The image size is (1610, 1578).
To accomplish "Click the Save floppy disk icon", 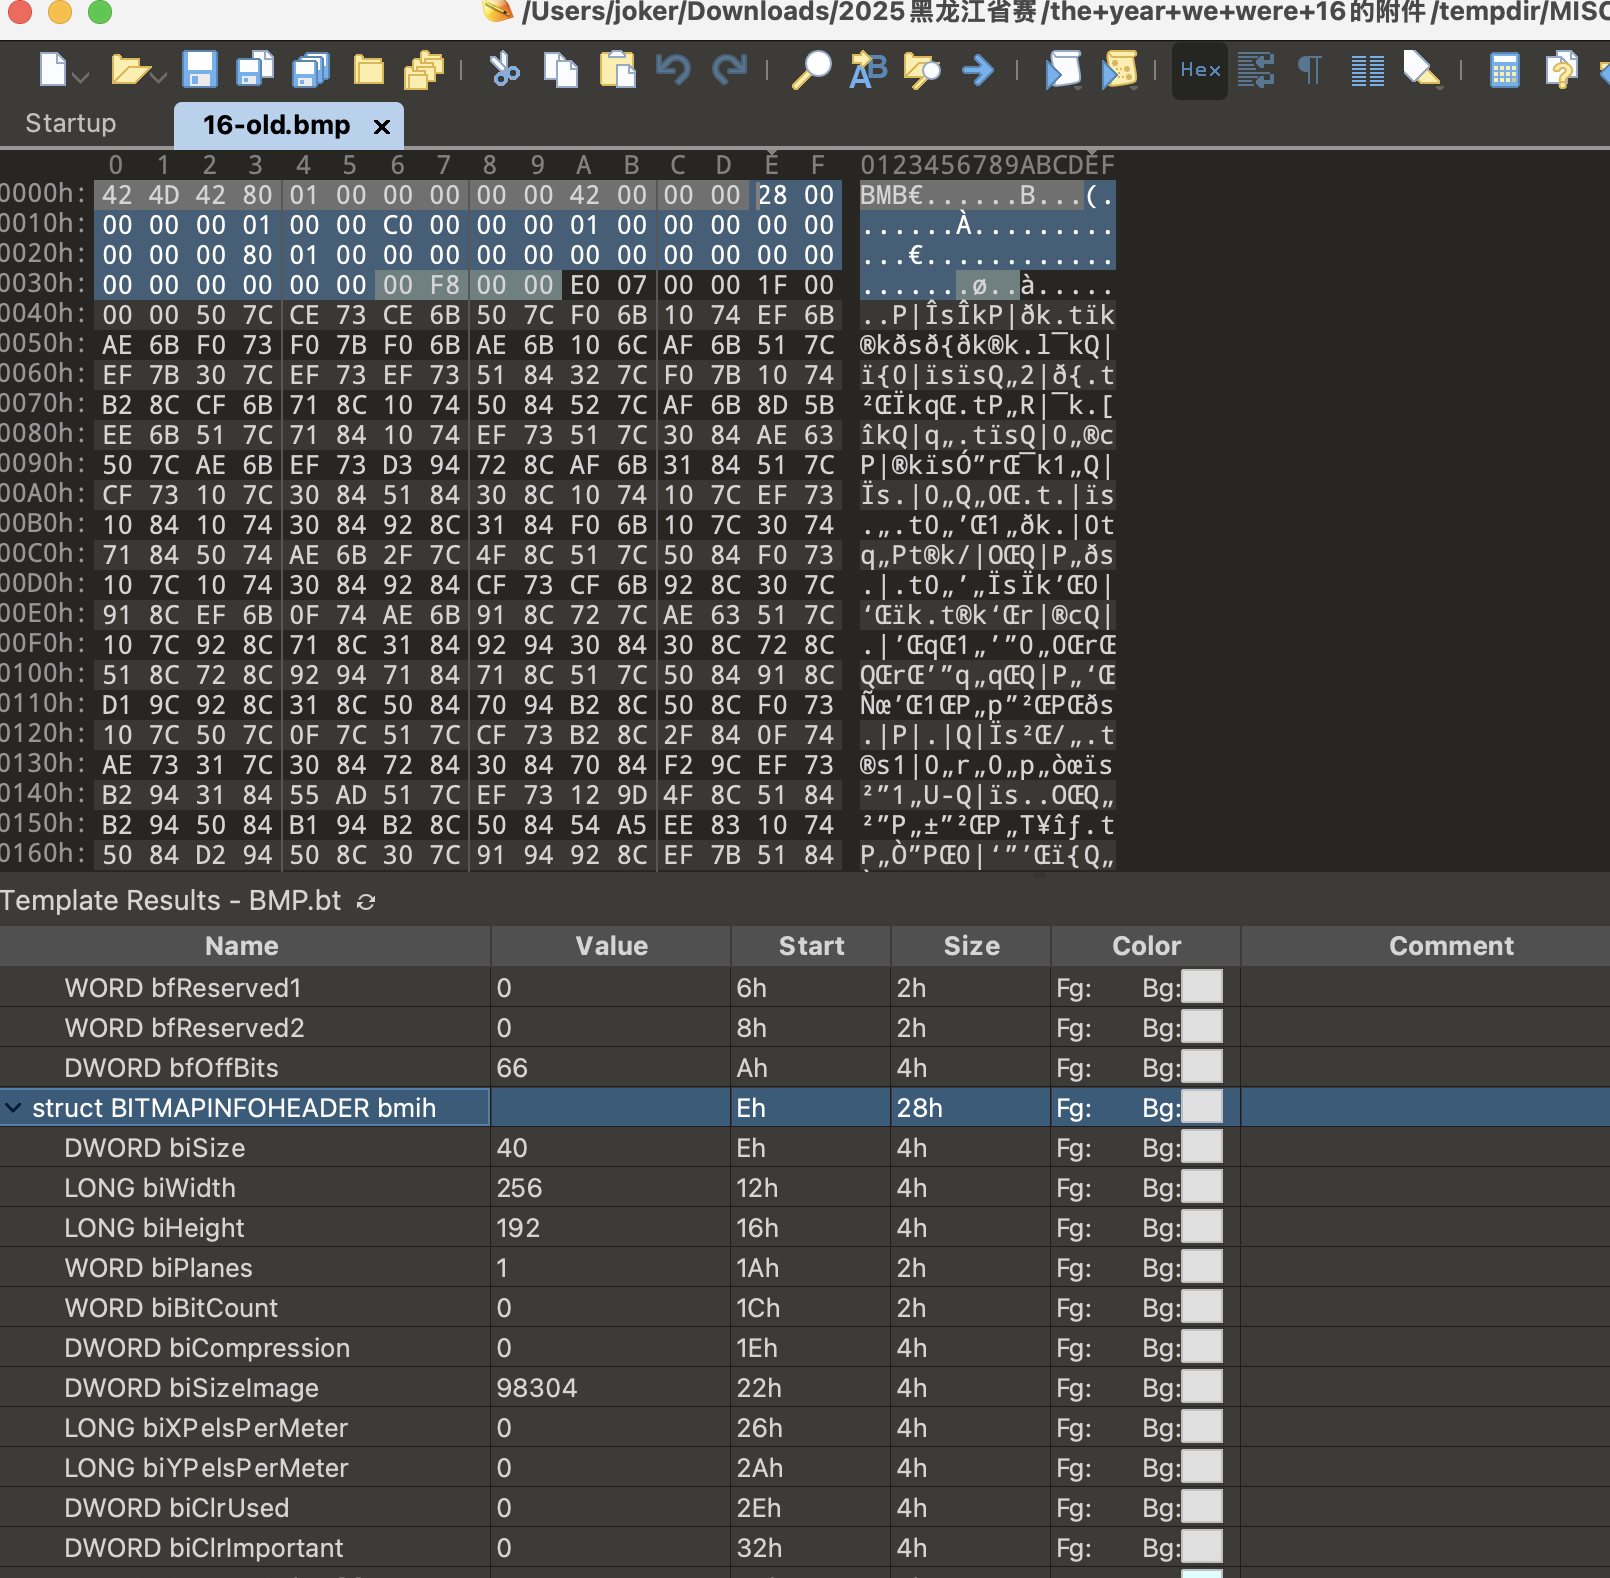I will (200, 70).
